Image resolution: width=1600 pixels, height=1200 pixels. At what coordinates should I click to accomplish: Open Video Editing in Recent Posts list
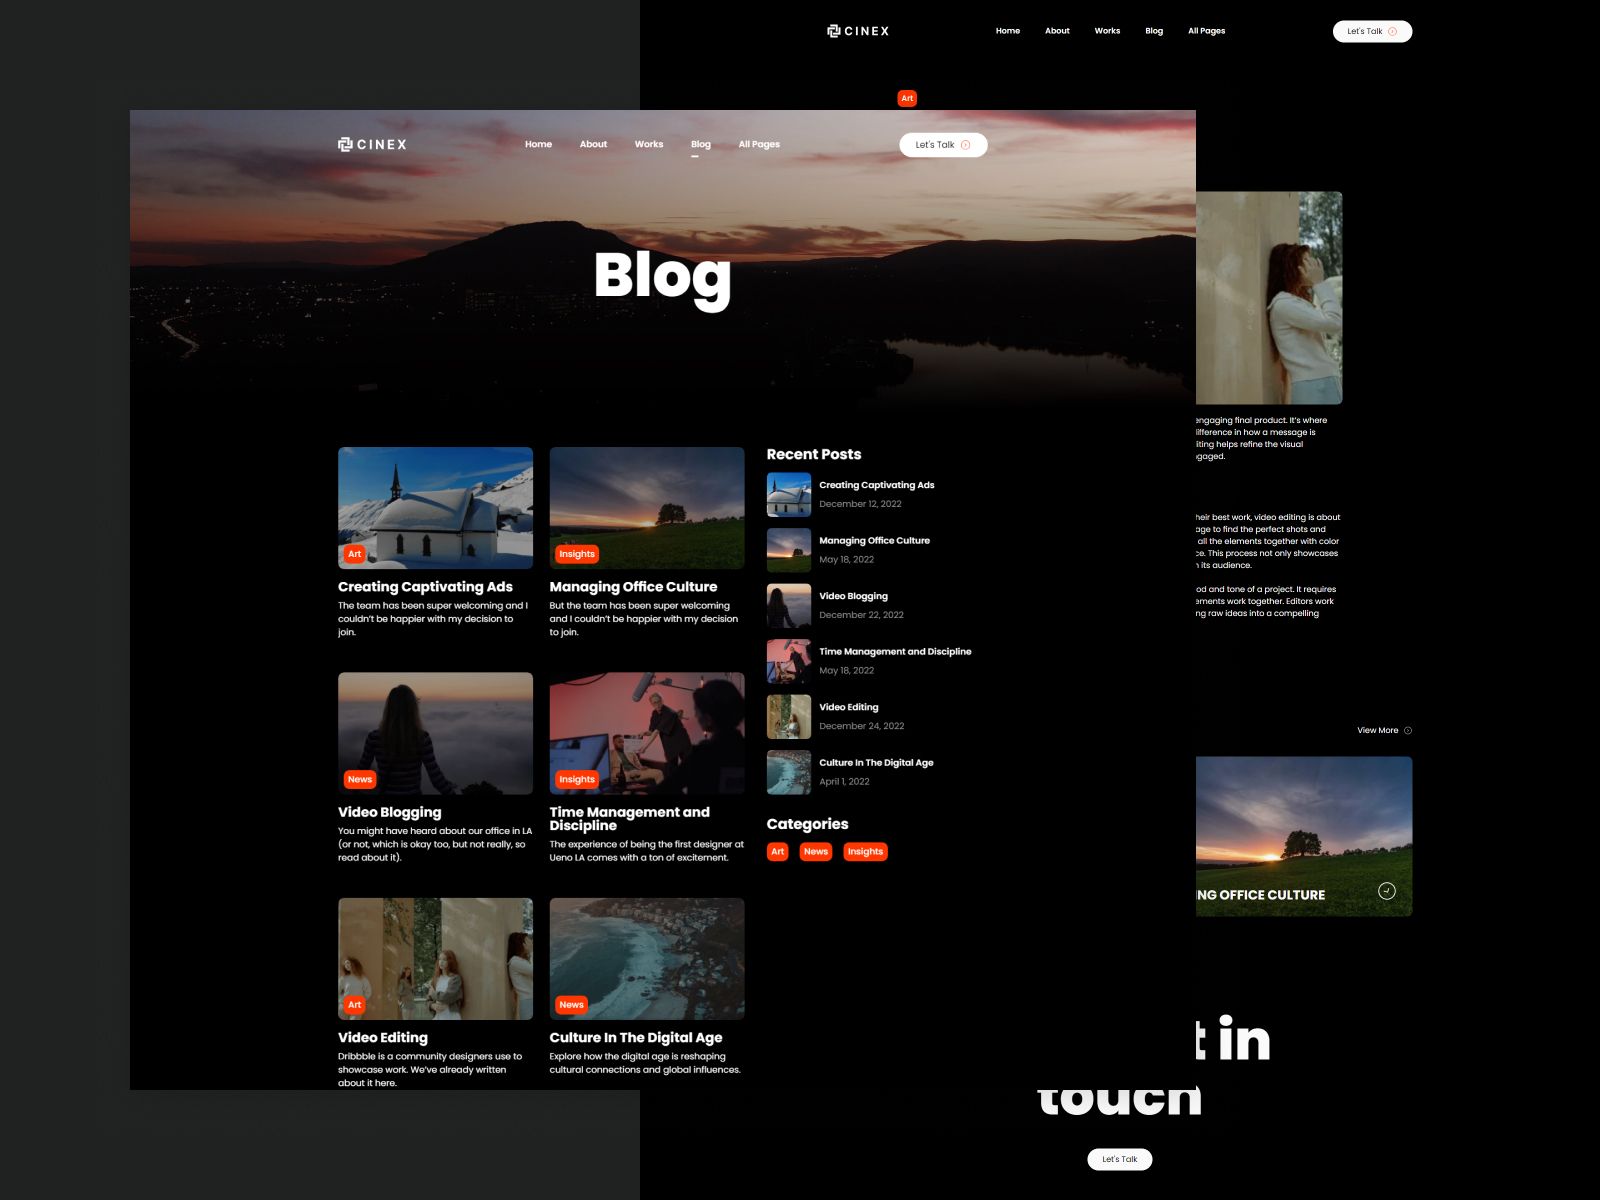tap(849, 707)
